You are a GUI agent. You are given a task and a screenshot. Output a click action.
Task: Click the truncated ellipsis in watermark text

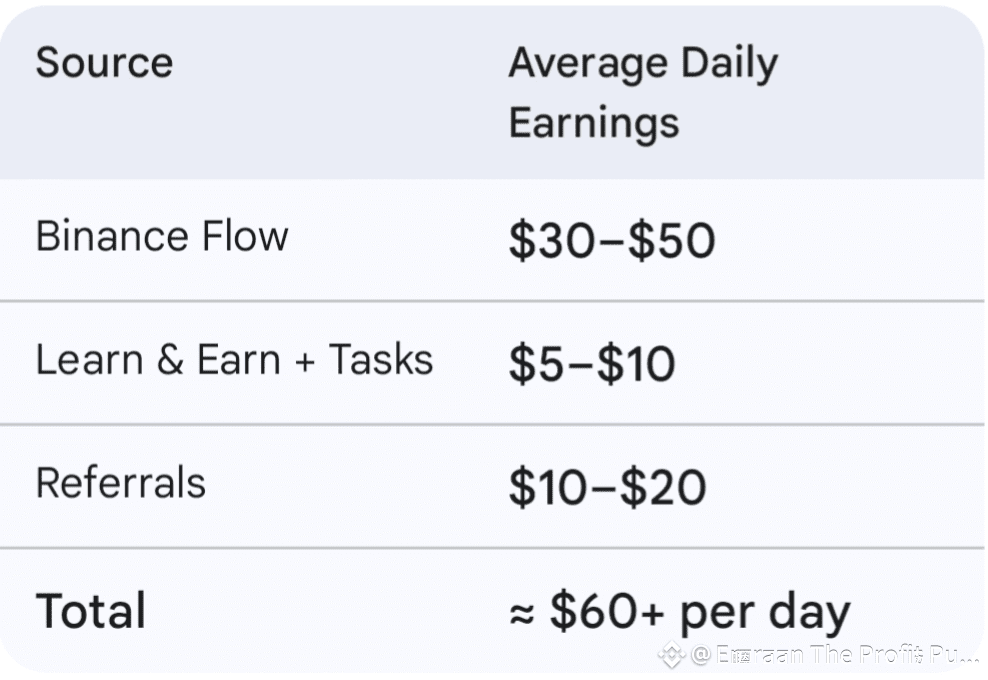coord(968,658)
